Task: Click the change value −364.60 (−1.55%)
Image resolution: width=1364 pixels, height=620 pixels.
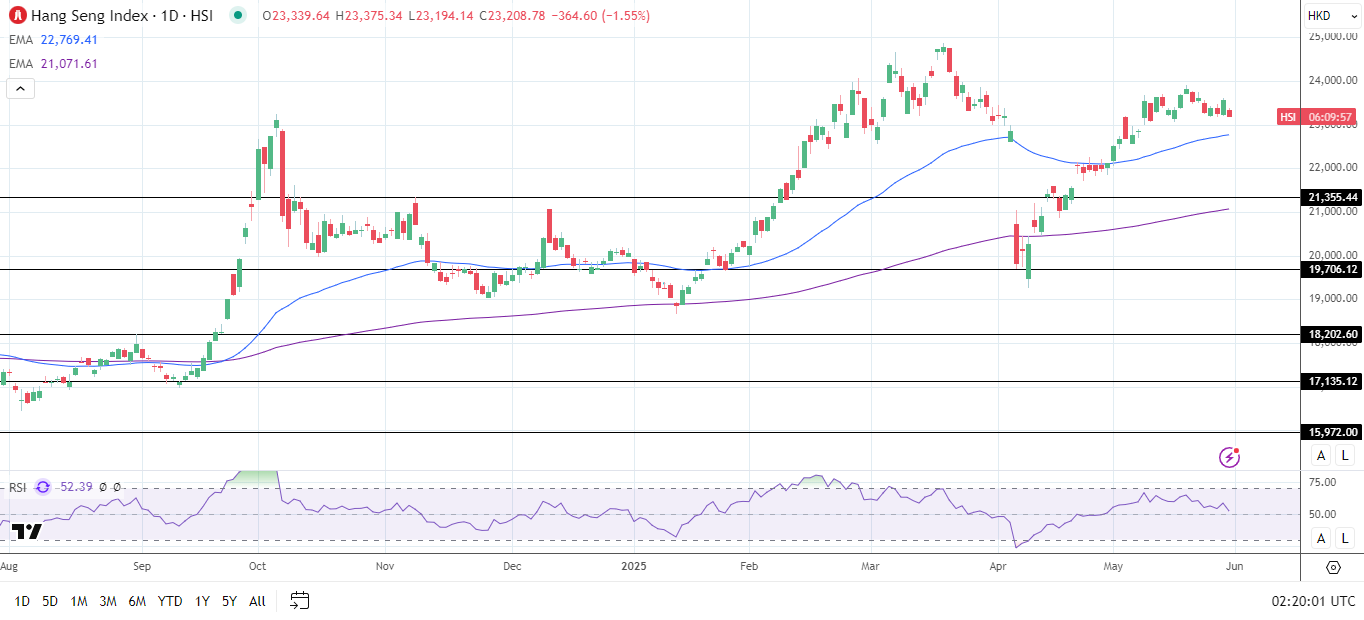Action: click(600, 16)
